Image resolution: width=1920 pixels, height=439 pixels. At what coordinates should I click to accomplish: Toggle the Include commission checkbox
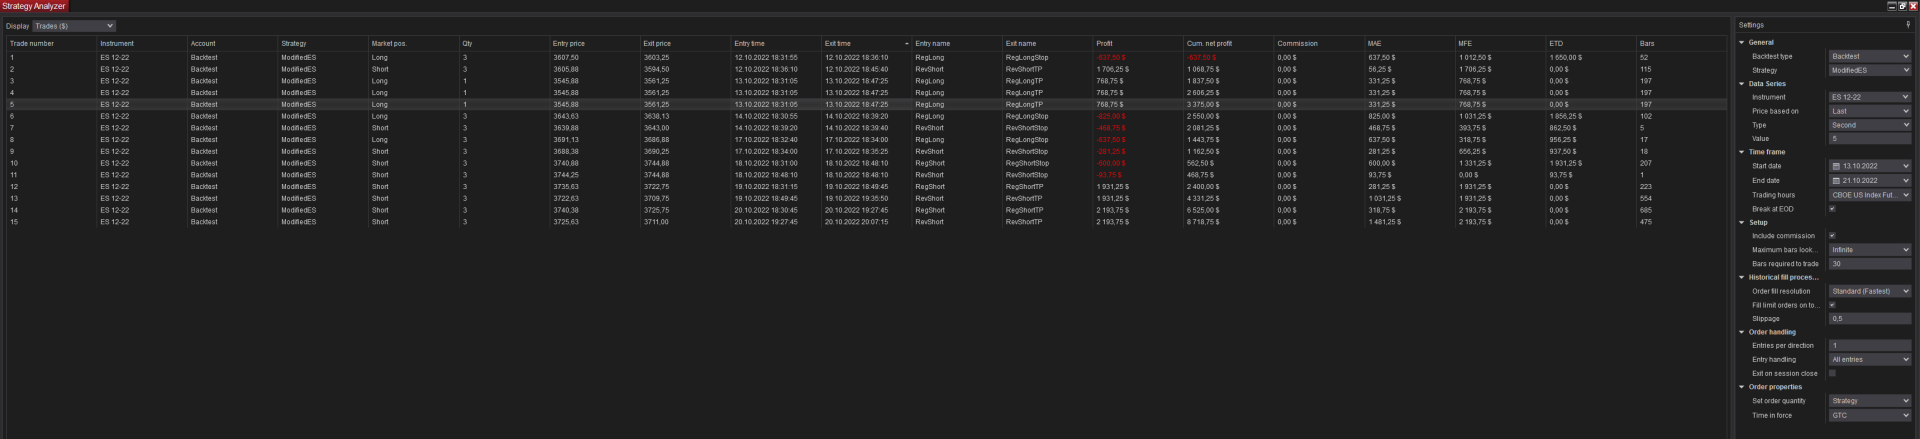click(1832, 236)
